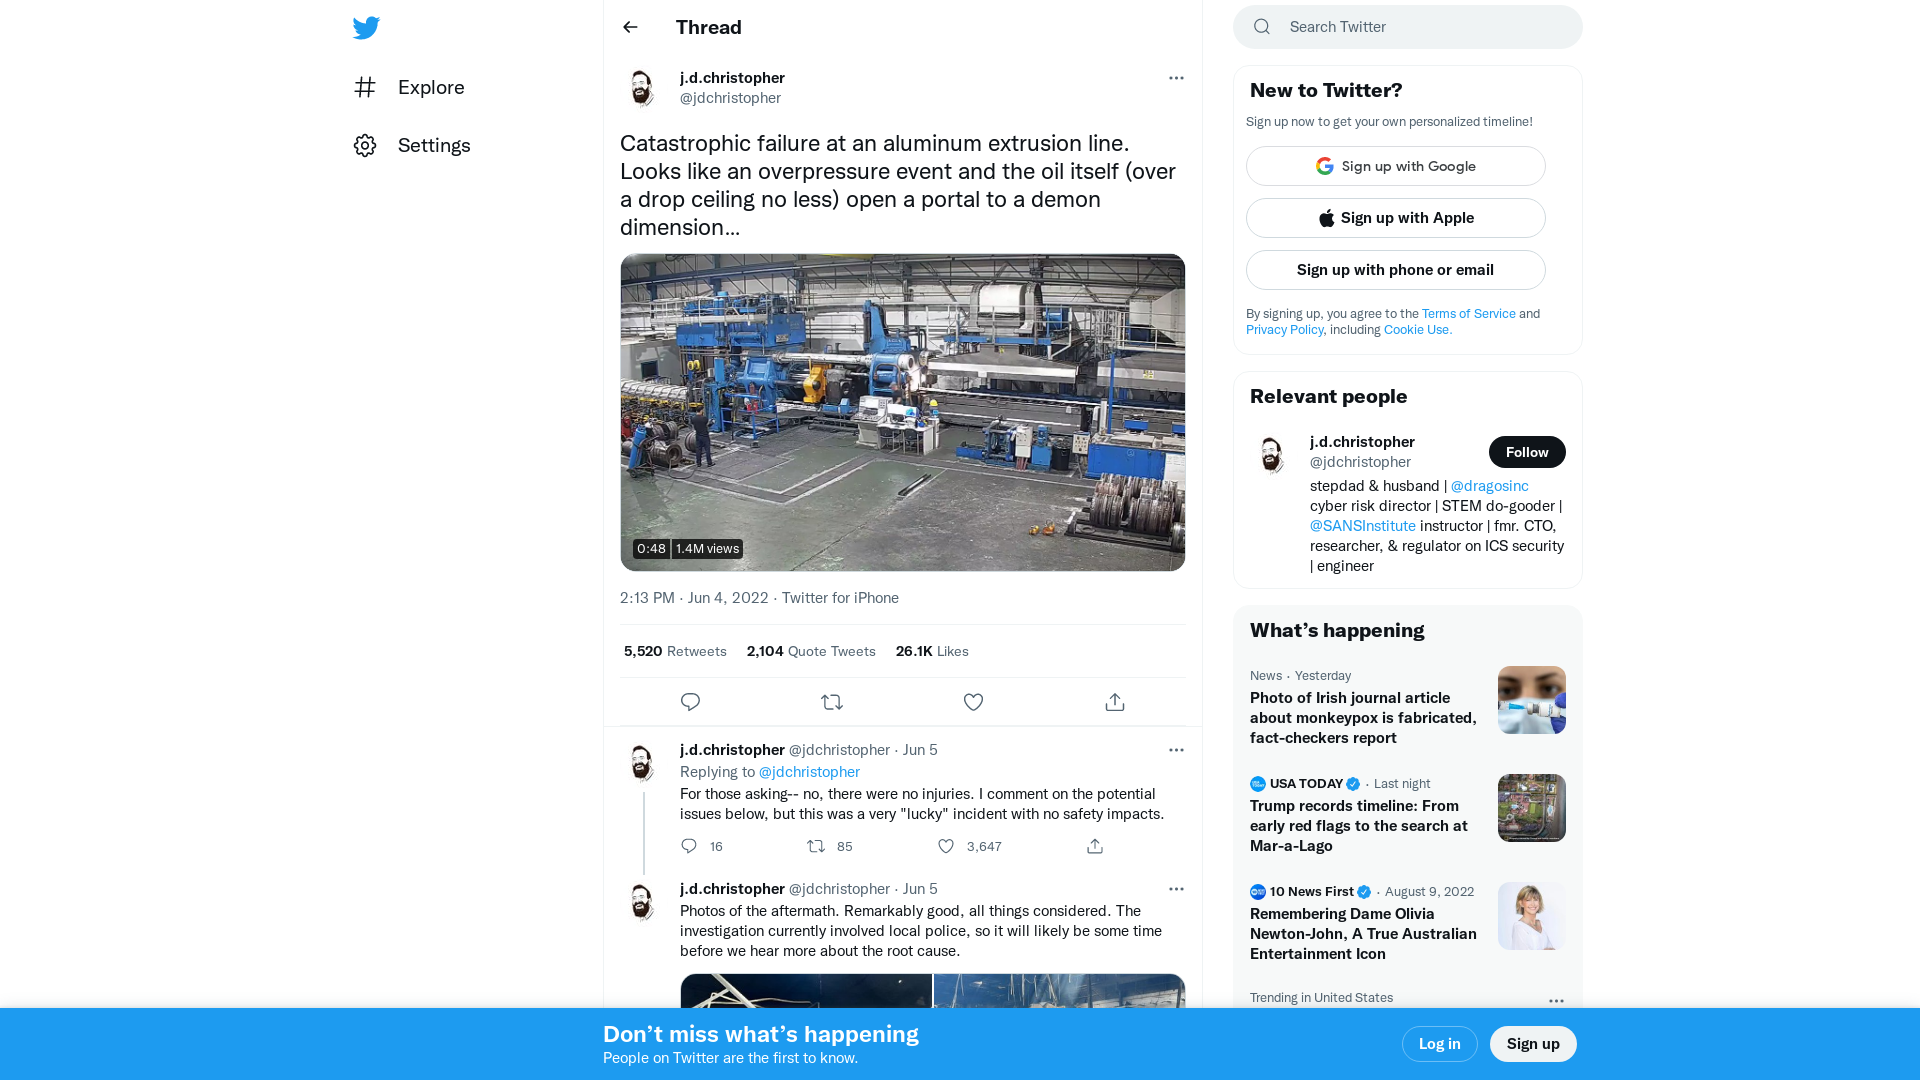1920x1080 pixels.
Task: Click the Twitter bird logo
Action: click(x=366, y=28)
